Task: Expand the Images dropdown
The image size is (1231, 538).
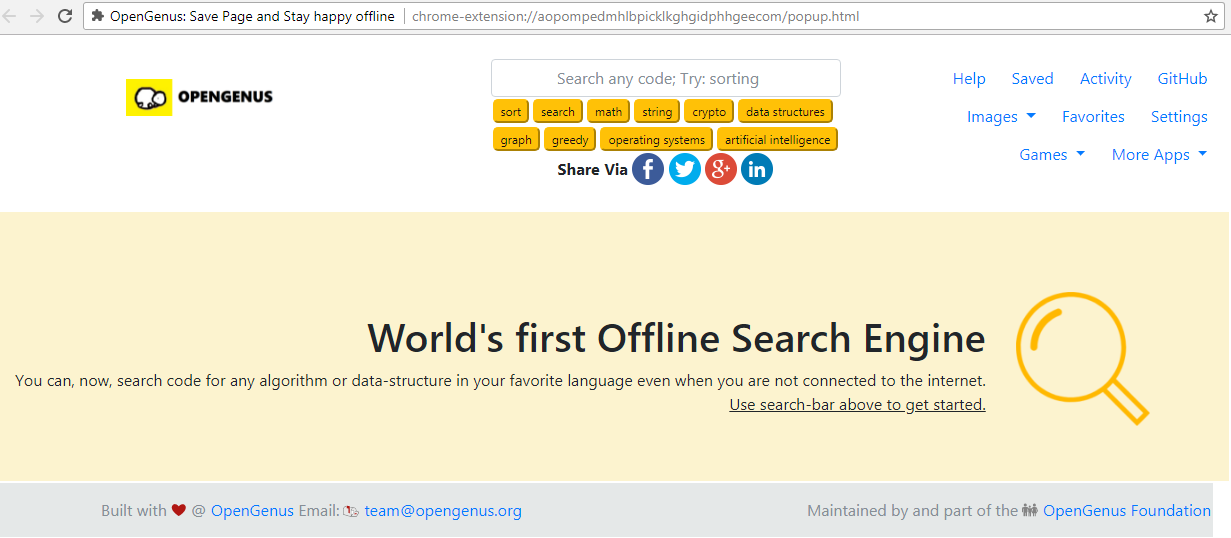Action: tap(1001, 117)
